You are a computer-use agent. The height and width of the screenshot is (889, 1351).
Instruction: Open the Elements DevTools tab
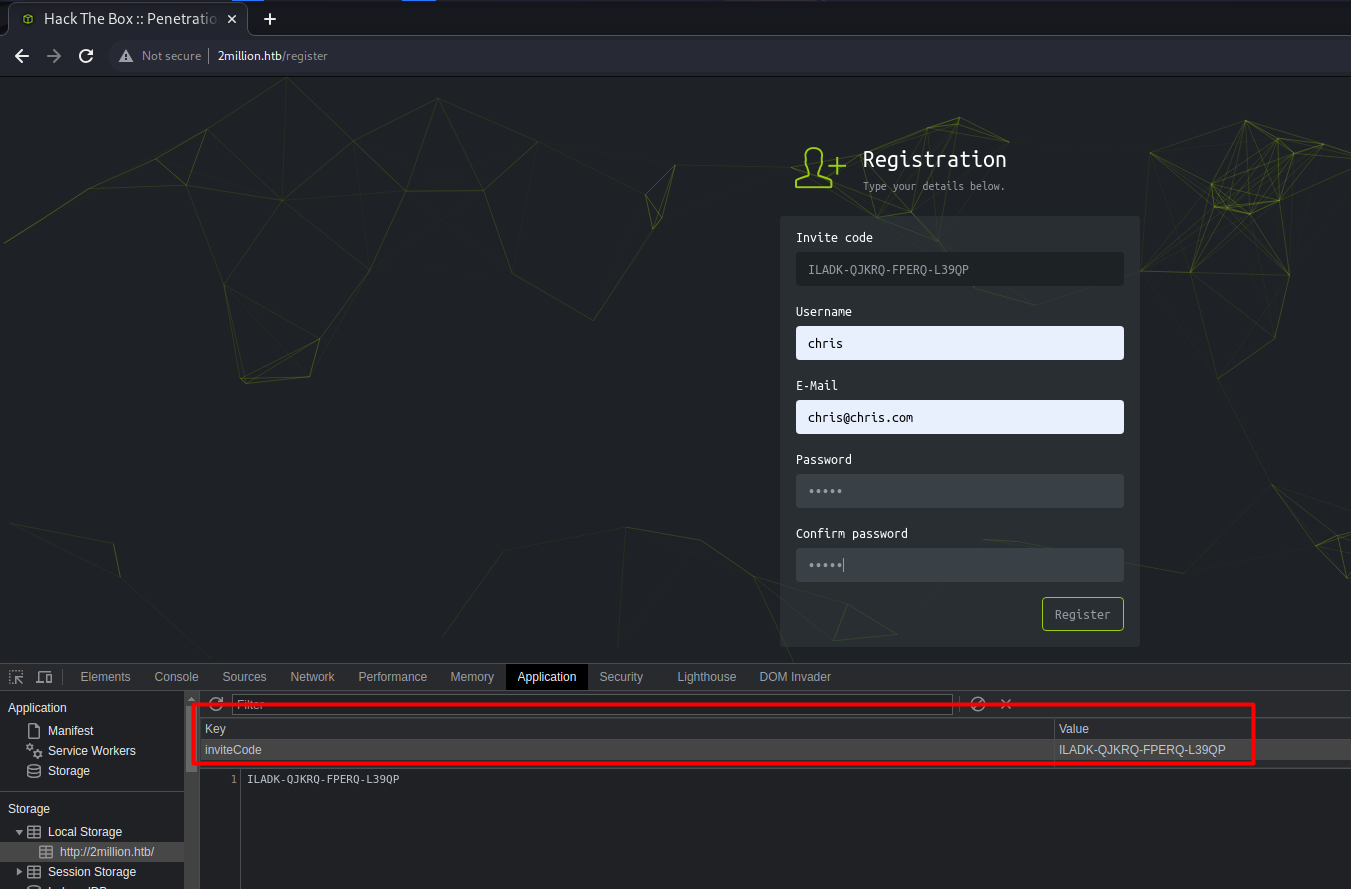[x=105, y=677]
